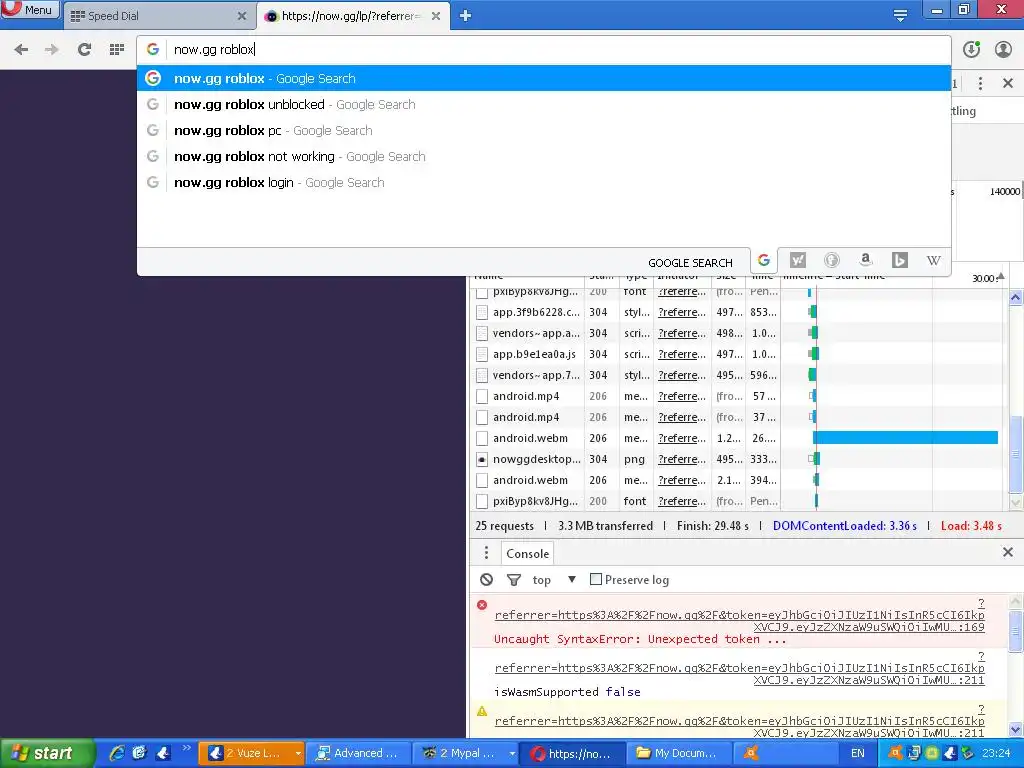1024x768 pixels.
Task: Expand quick launch overflow chevron
Action: pos(186,748)
